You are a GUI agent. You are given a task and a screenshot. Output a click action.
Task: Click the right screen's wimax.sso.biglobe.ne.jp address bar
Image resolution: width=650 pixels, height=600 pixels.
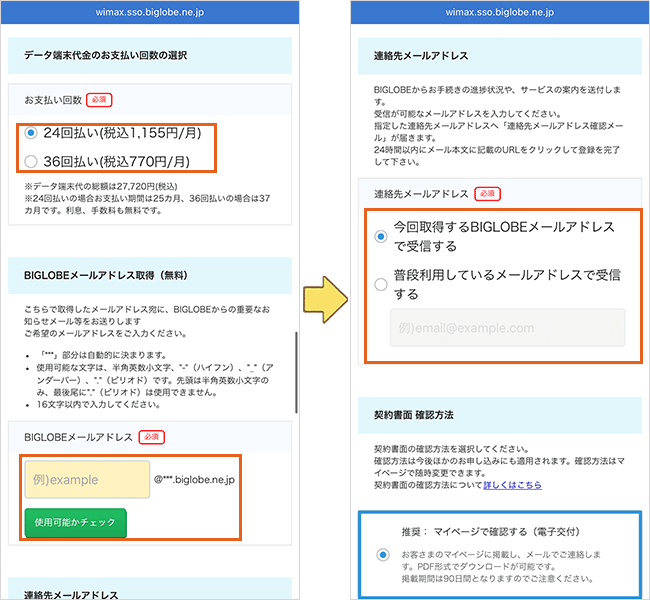coord(500,12)
